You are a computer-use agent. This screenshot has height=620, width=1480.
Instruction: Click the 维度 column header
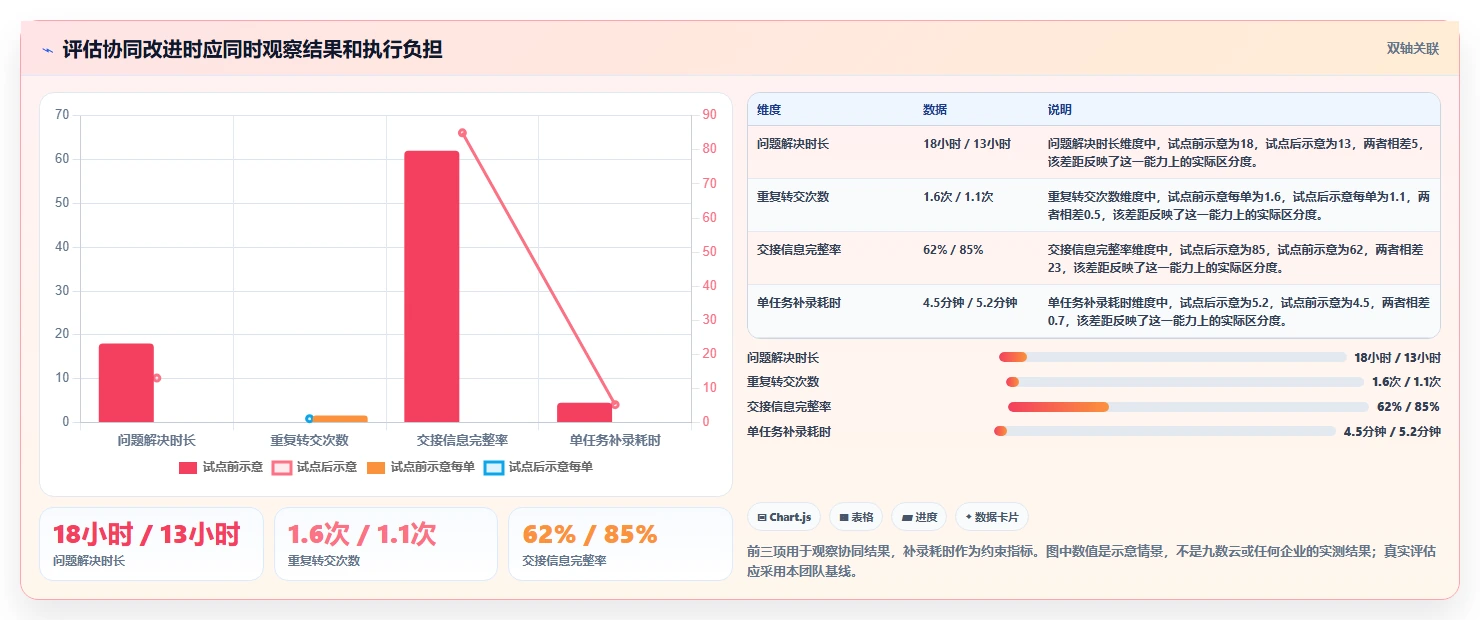[x=769, y=109]
